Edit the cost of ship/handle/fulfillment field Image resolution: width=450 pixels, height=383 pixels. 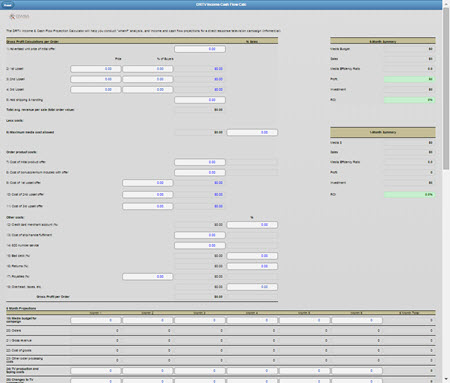pyautogui.click(x=200, y=235)
